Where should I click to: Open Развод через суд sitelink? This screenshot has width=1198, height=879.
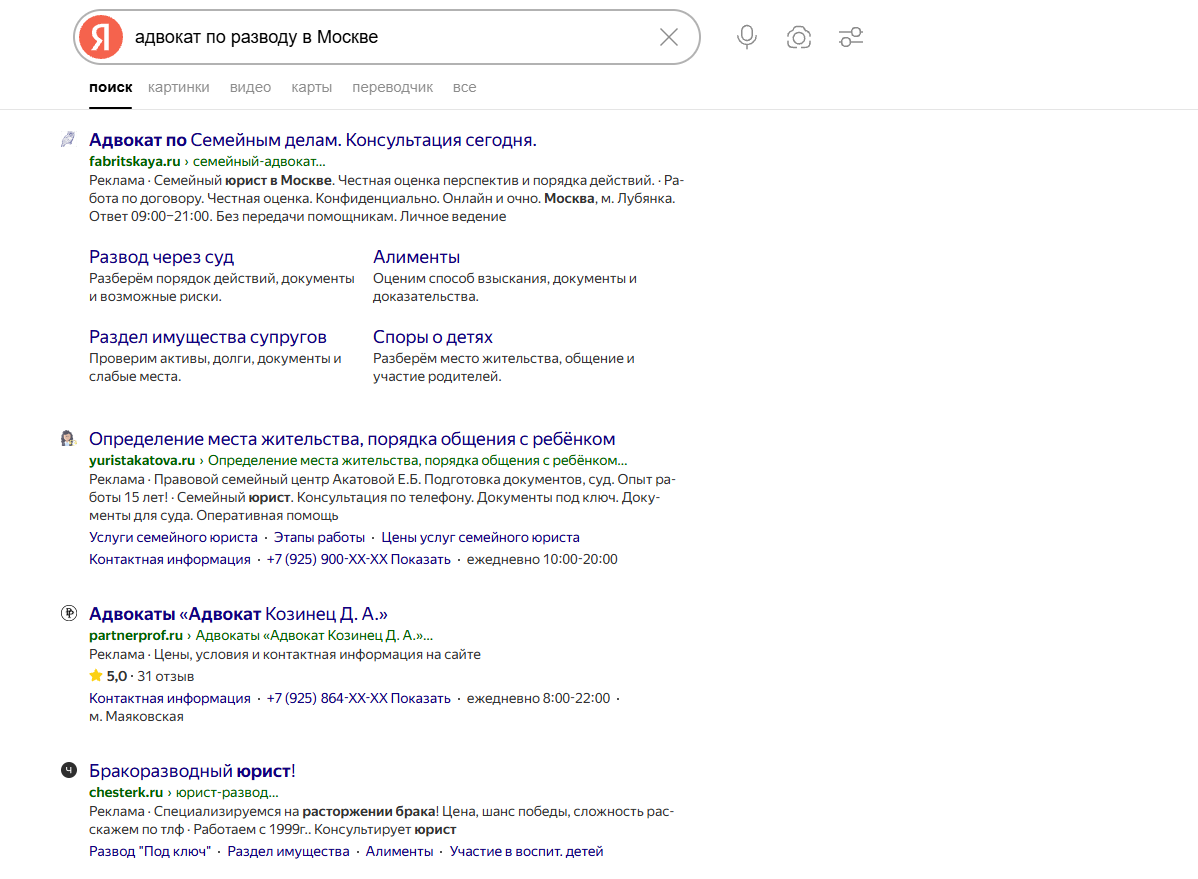click(161, 257)
